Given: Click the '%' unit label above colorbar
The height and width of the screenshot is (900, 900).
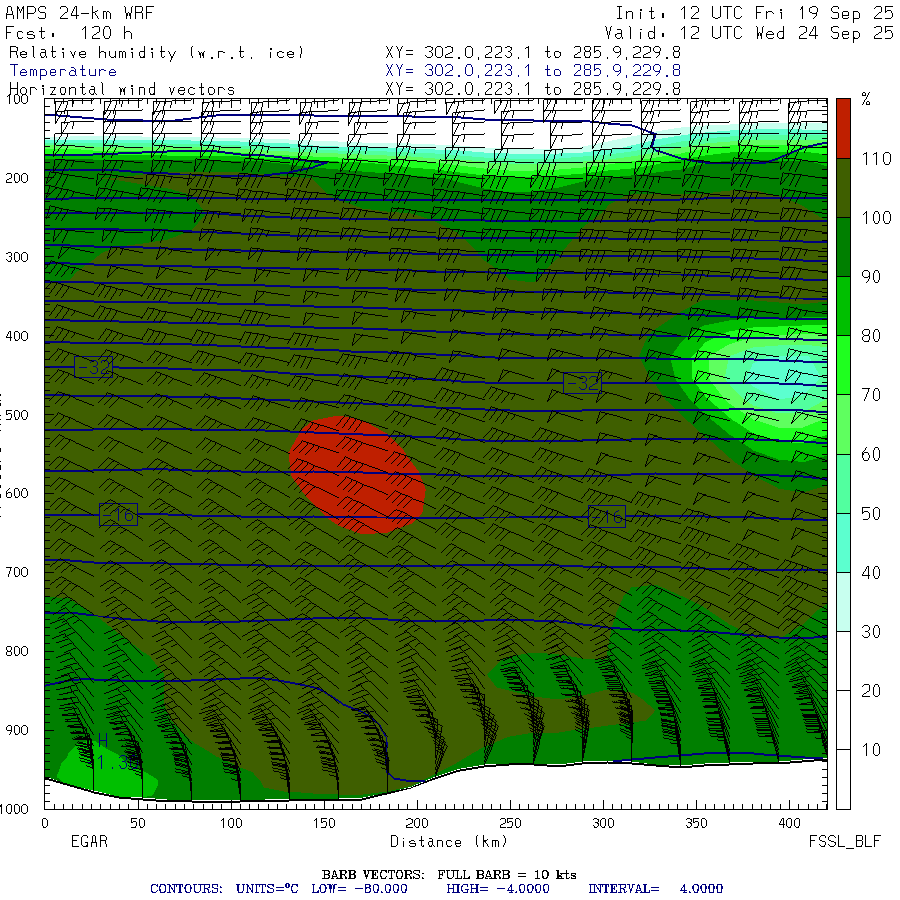Looking at the screenshot, I should coord(866,99).
